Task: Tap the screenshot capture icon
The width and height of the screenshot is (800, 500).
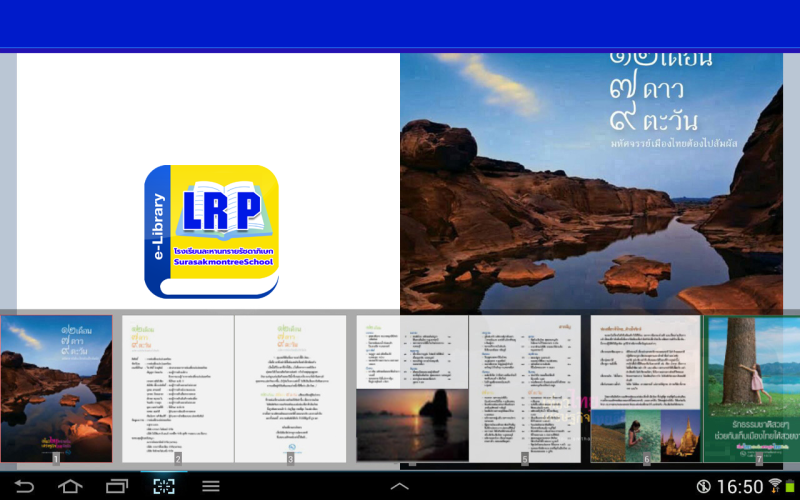Action: [163, 486]
